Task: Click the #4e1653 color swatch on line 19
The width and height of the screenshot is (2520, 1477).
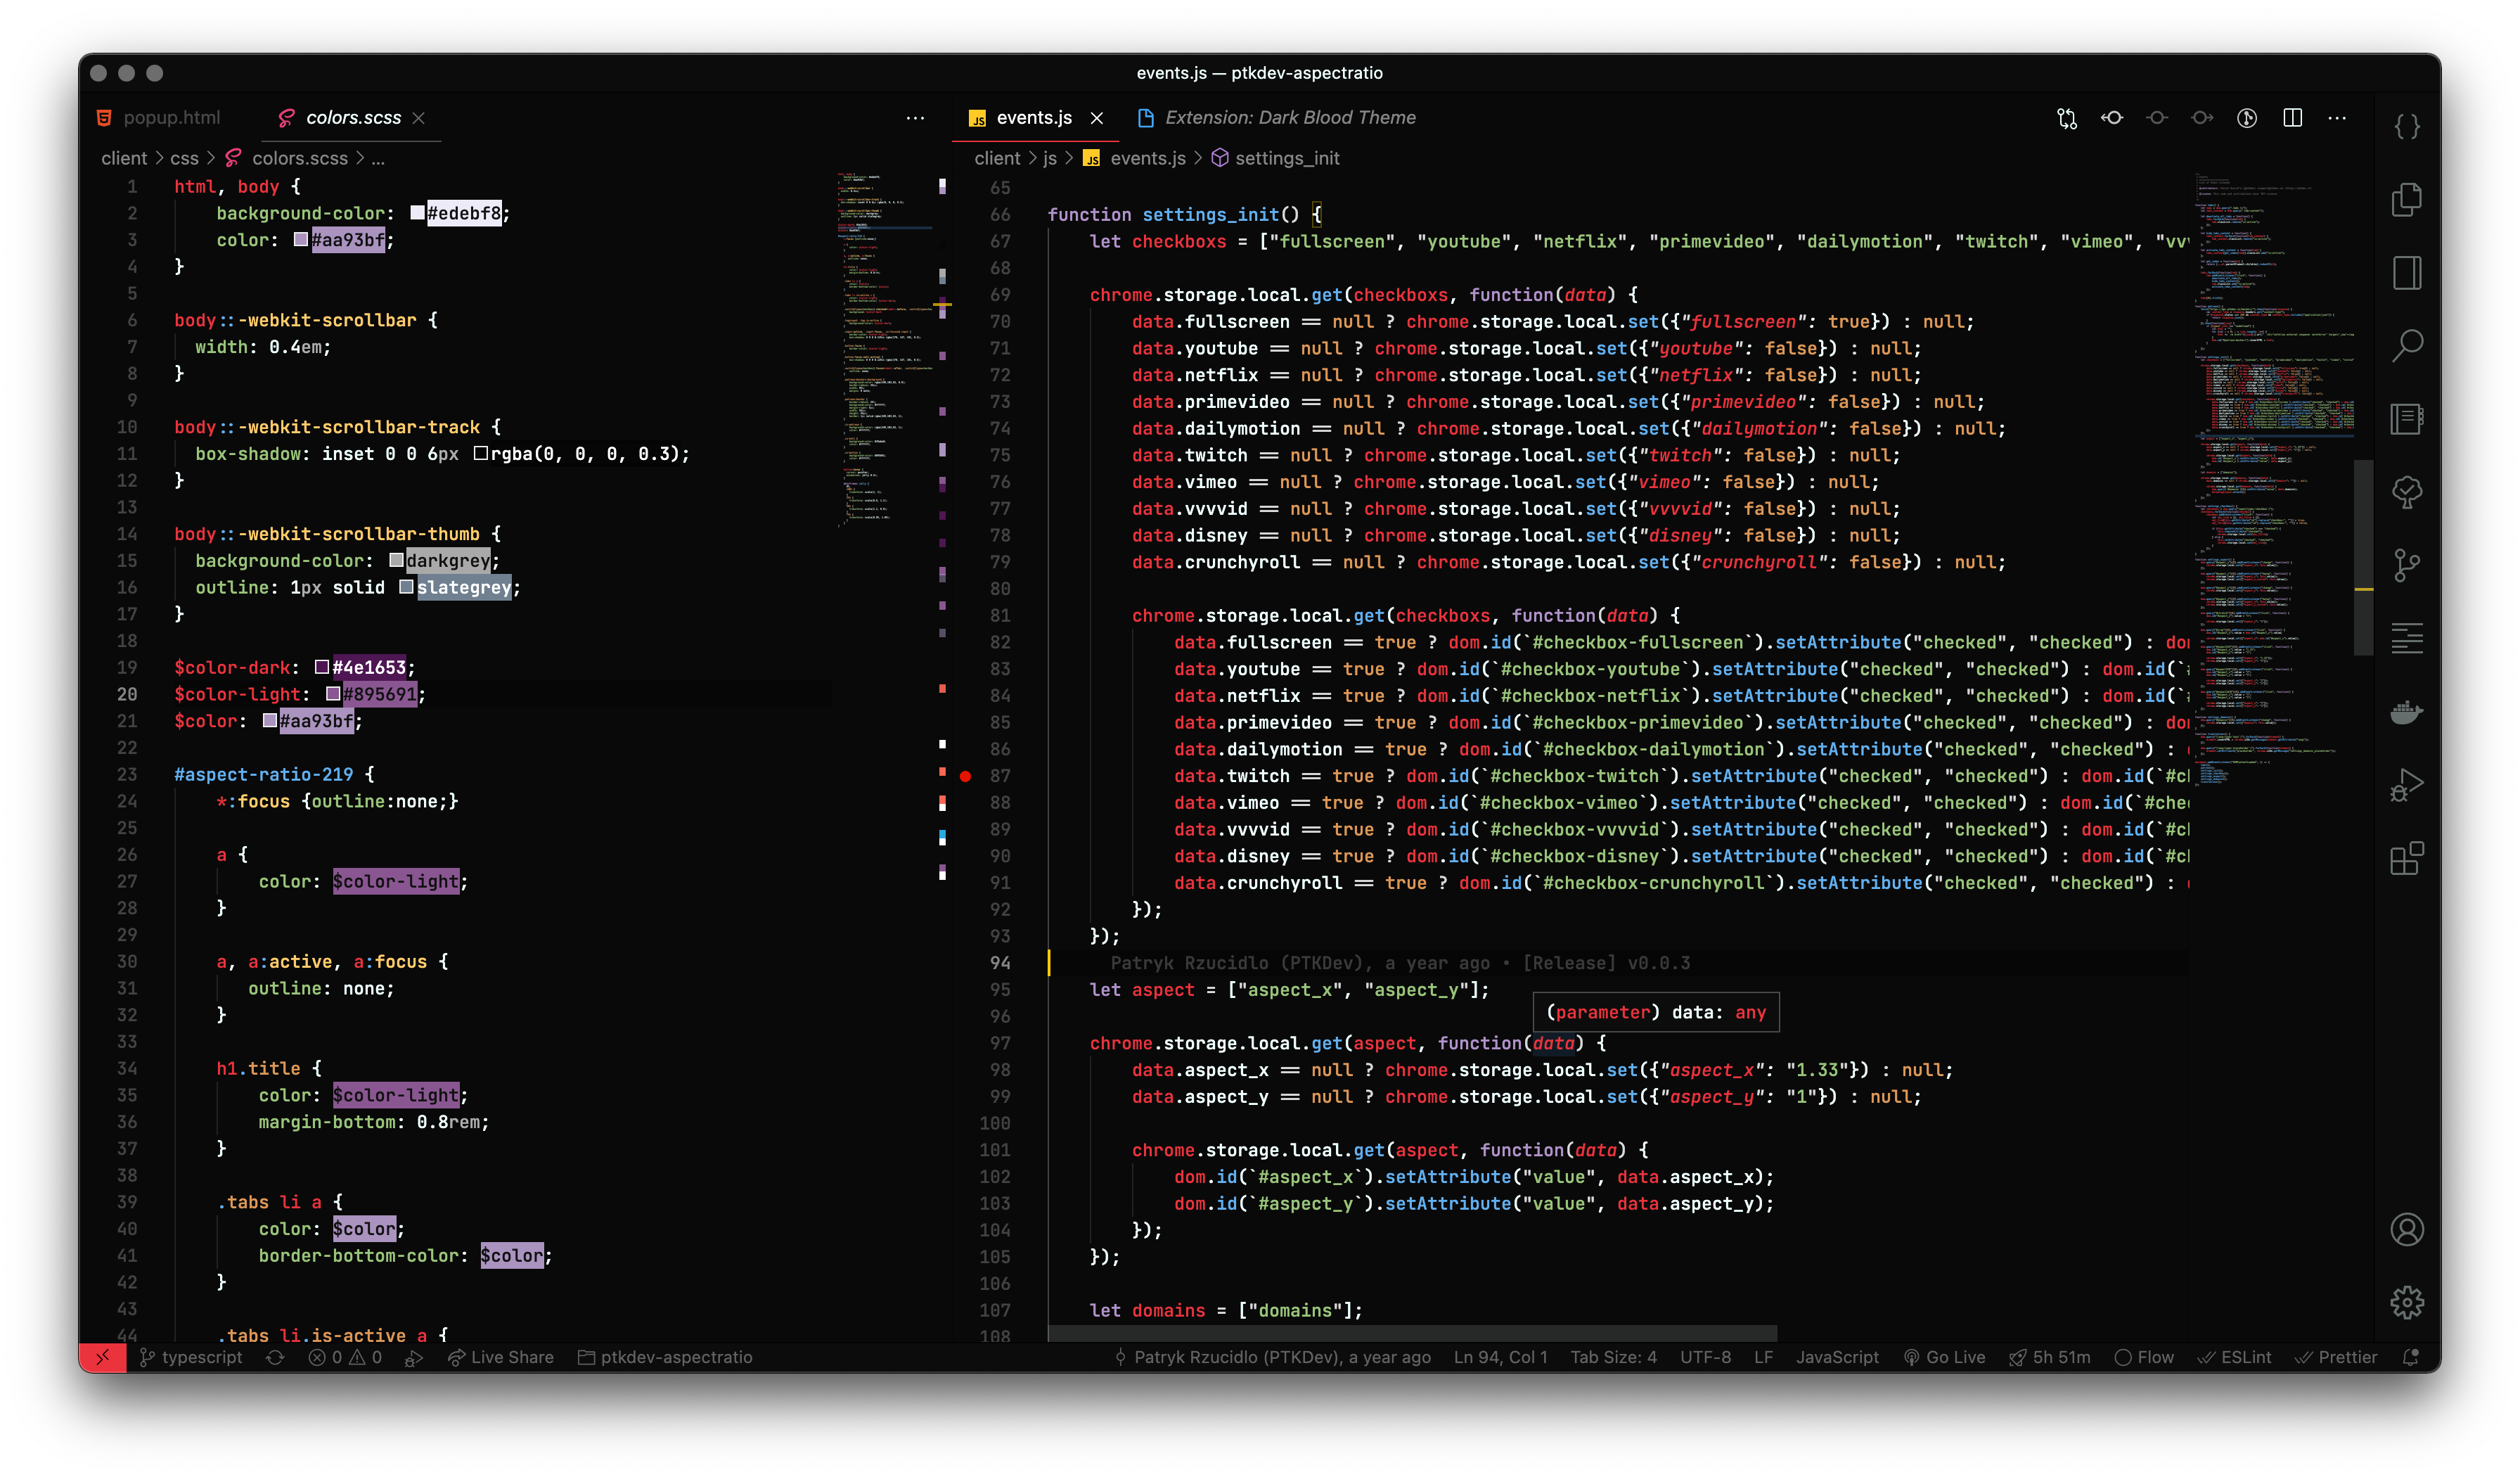Action: click(322, 667)
